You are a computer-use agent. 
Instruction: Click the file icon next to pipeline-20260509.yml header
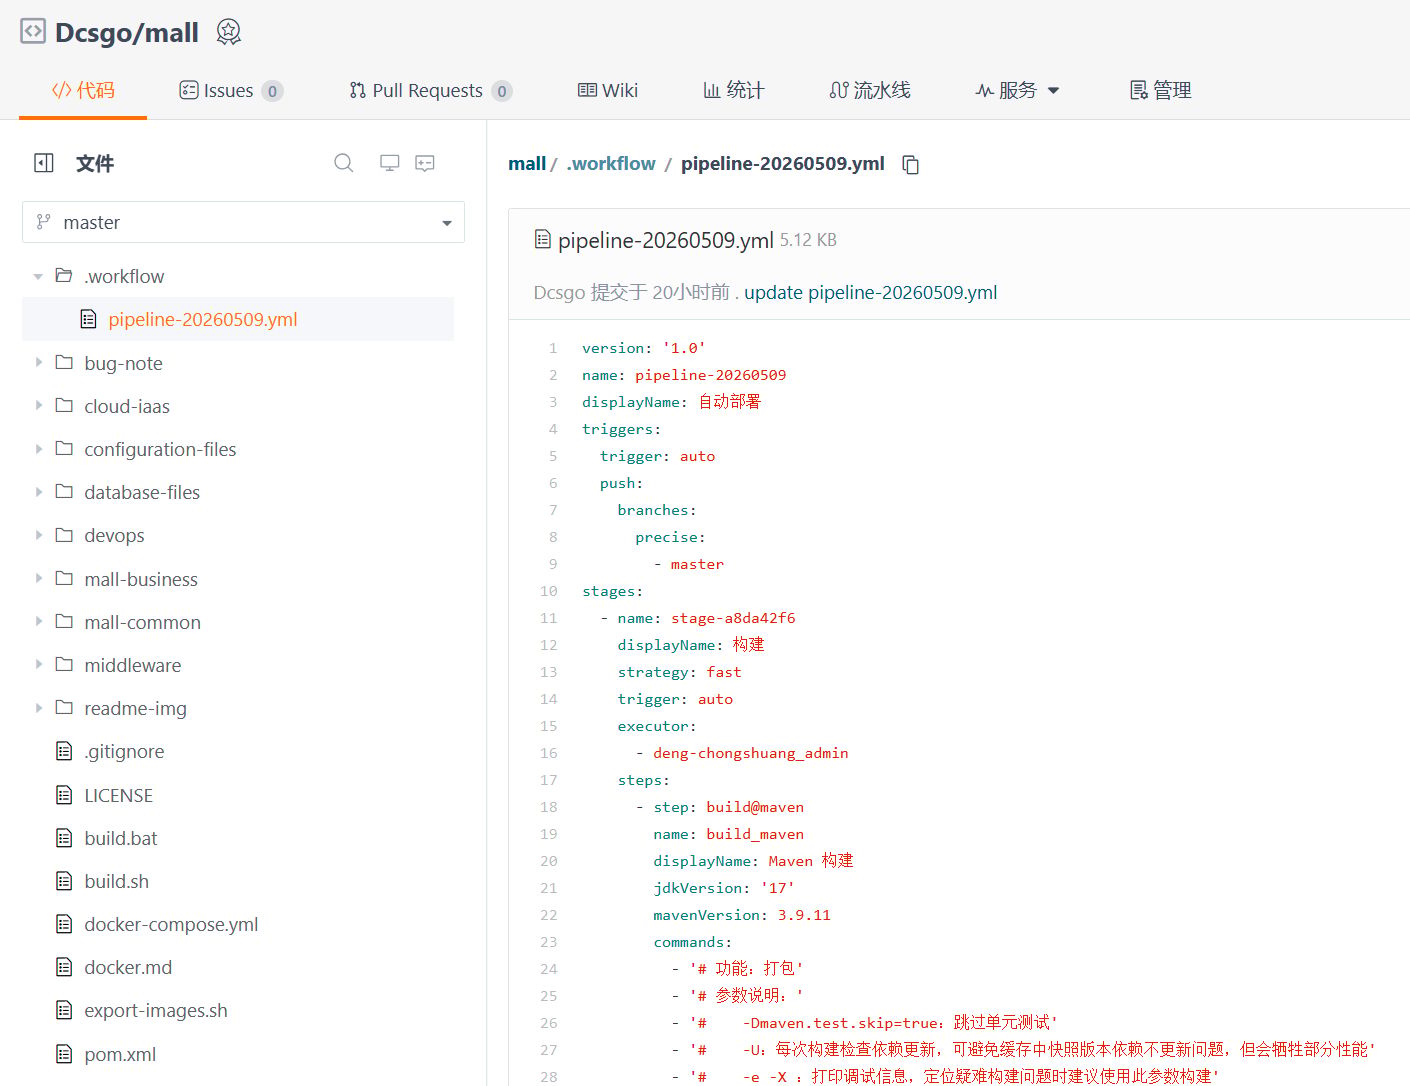[543, 239]
